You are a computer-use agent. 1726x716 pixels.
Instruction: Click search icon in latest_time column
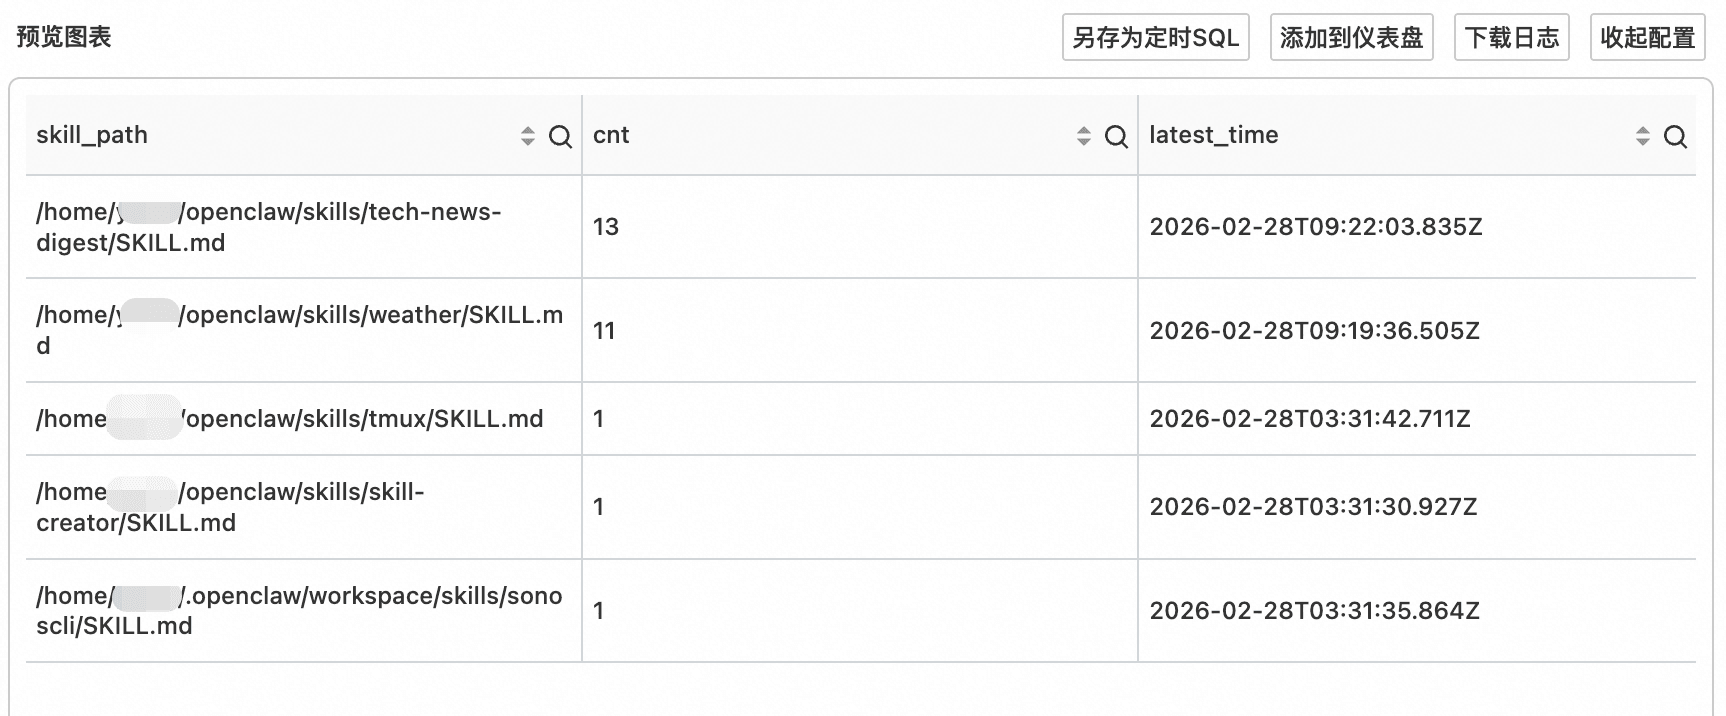(1675, 137)
